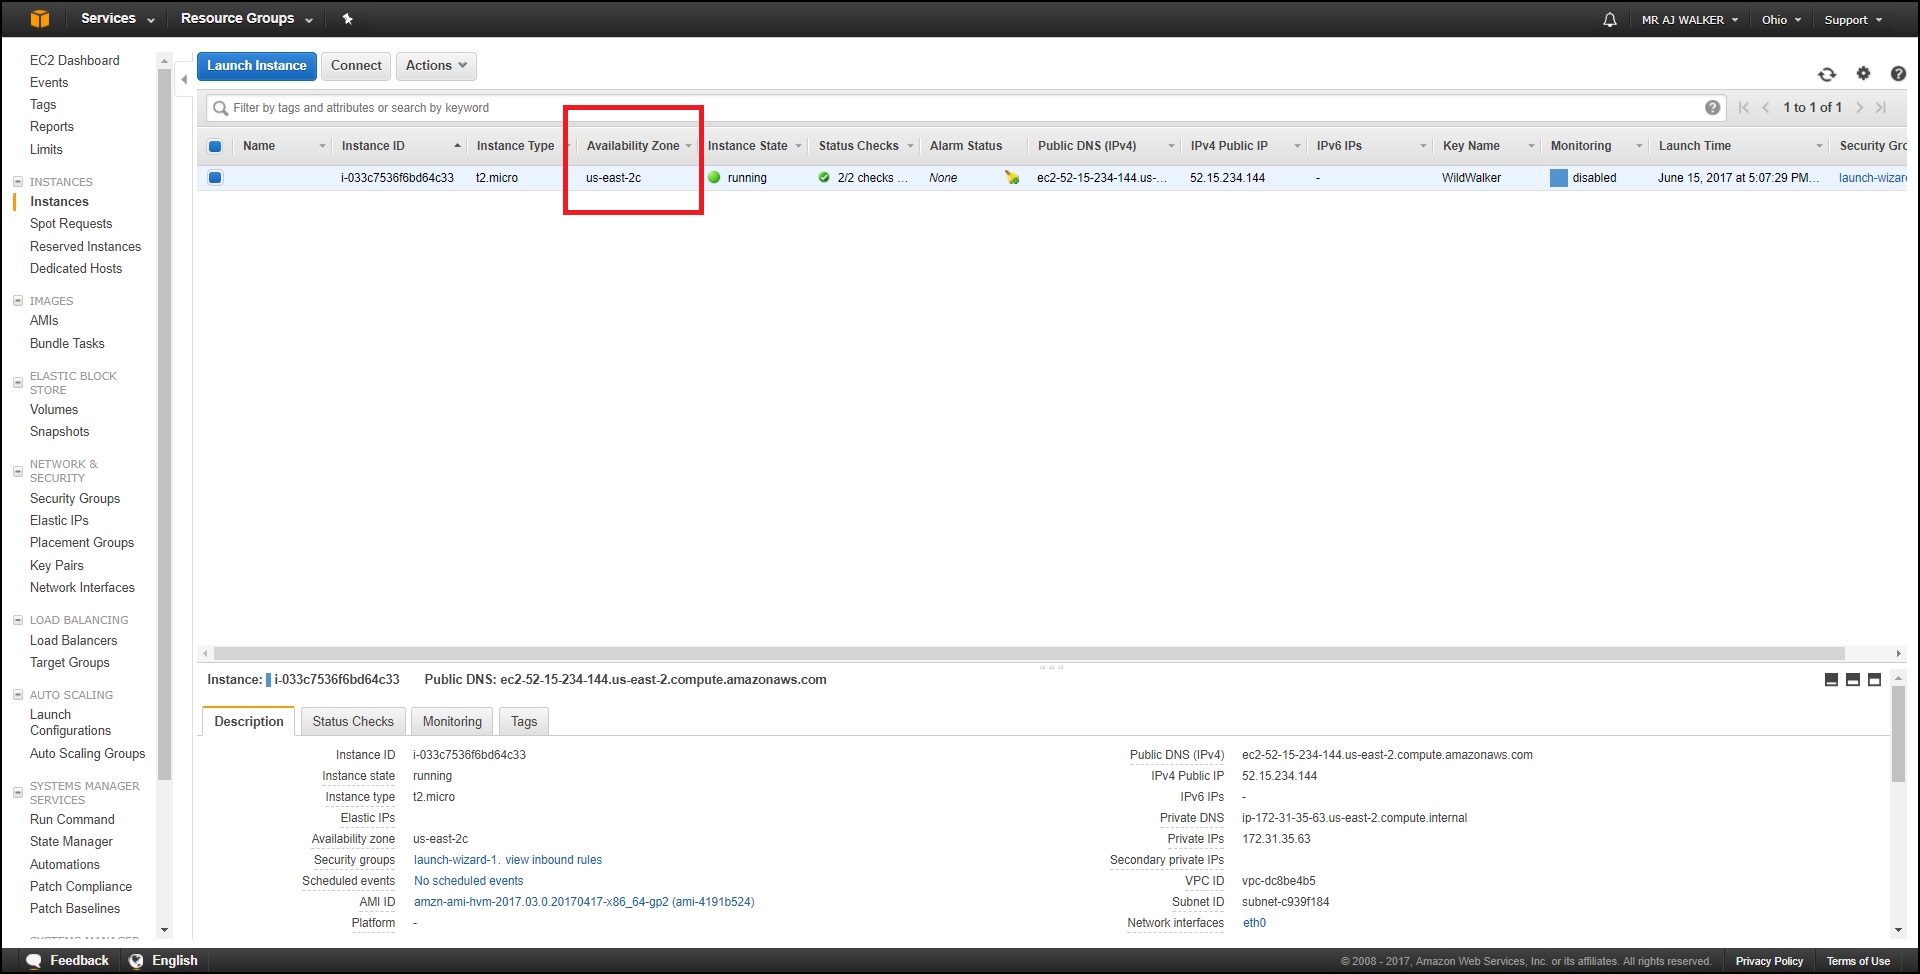1920x974 pixels.
Task: Open Volumes in the sidebar
Action: tap(54, 410)
